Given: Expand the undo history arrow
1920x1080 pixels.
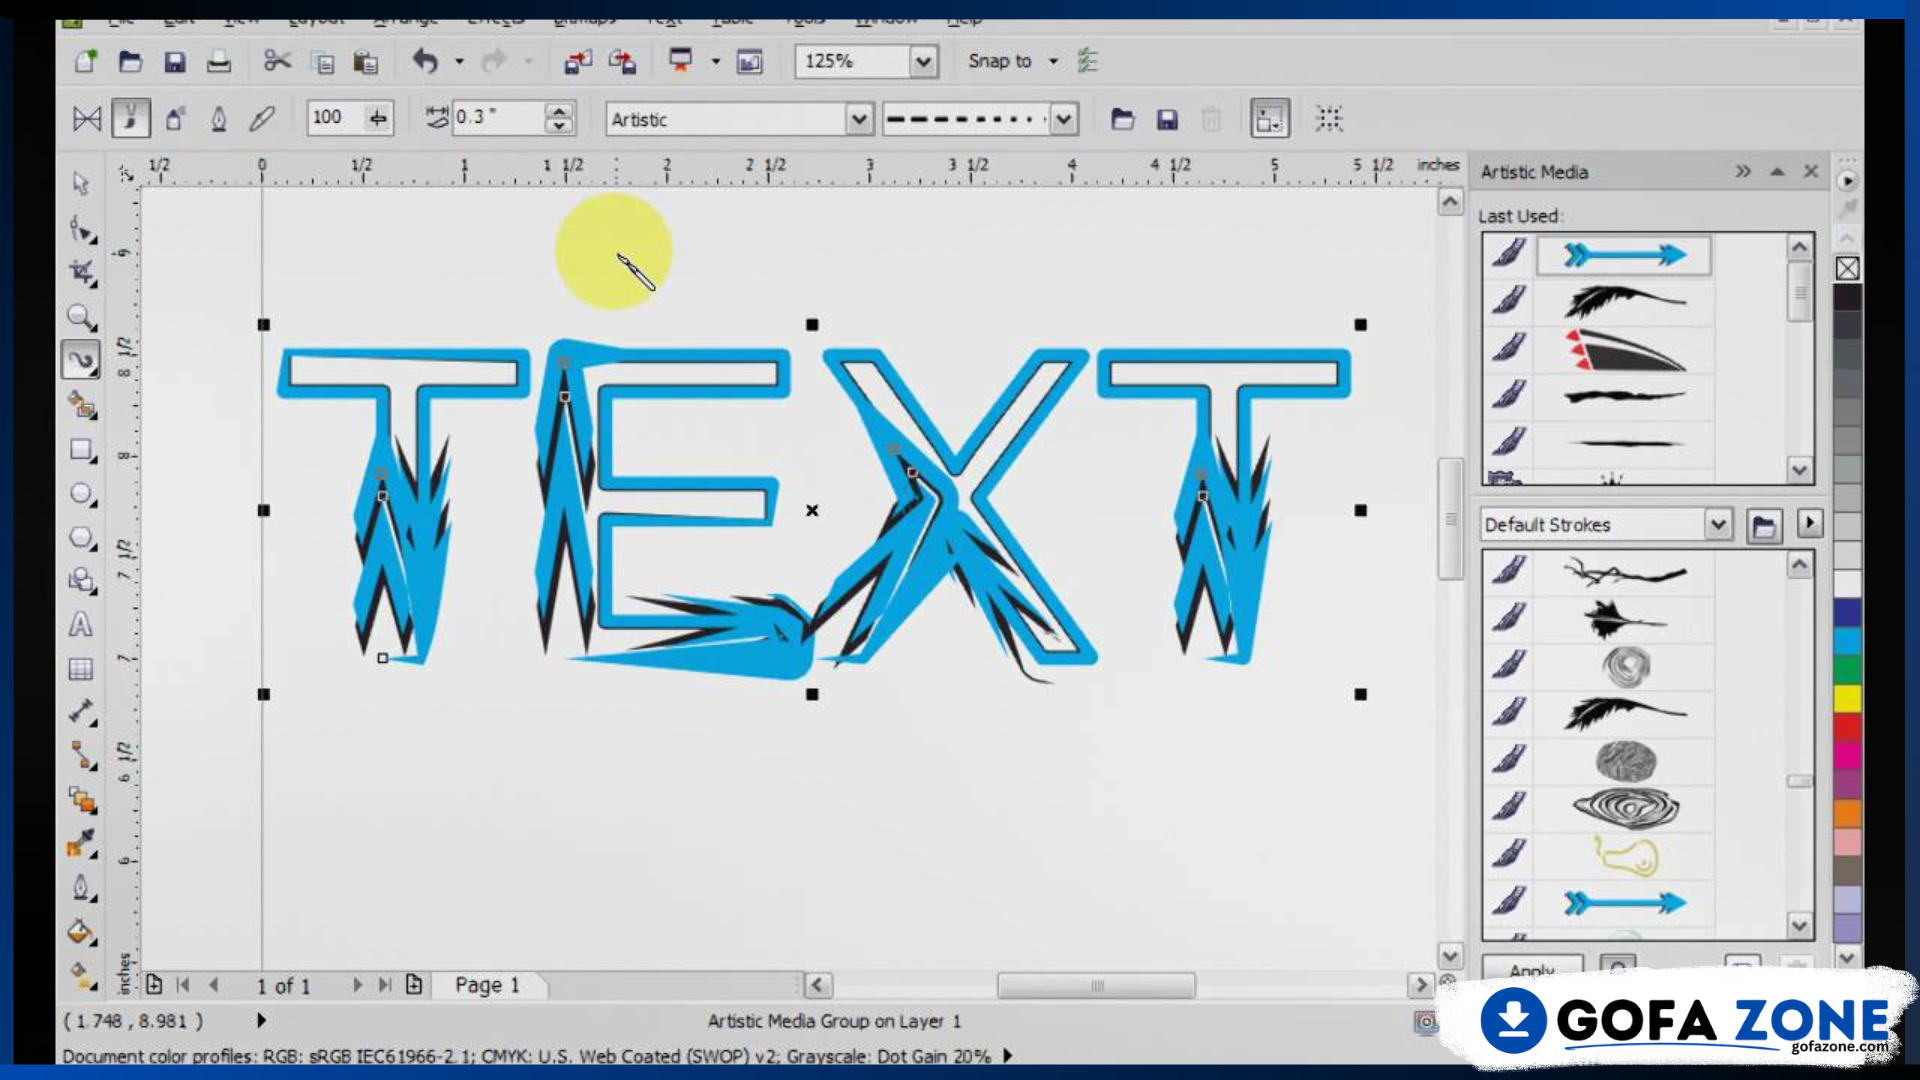Looking at the screenshot, I should coord(459,62).
